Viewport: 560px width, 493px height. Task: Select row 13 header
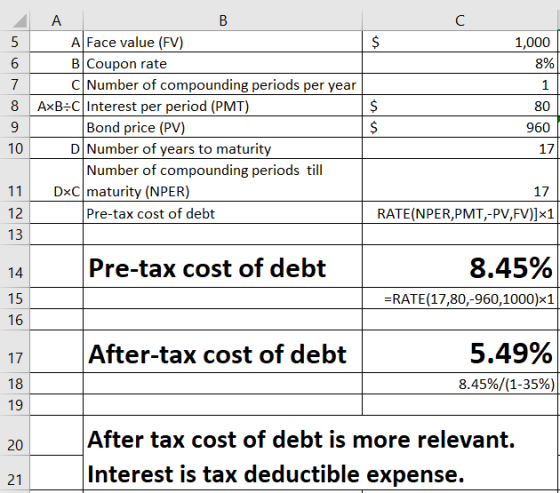(x=15, y=235)
